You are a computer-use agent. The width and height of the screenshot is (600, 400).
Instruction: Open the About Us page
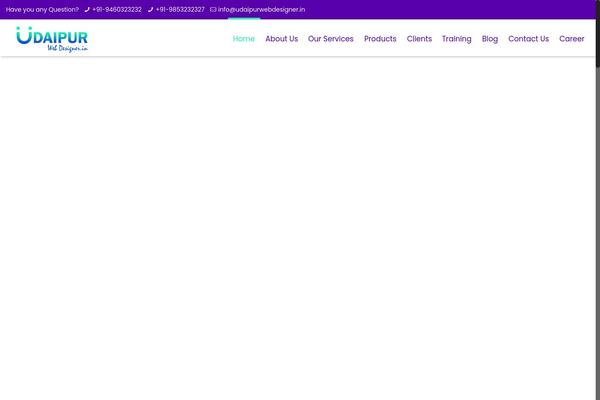pyautogui.click(x=282, y=39)
